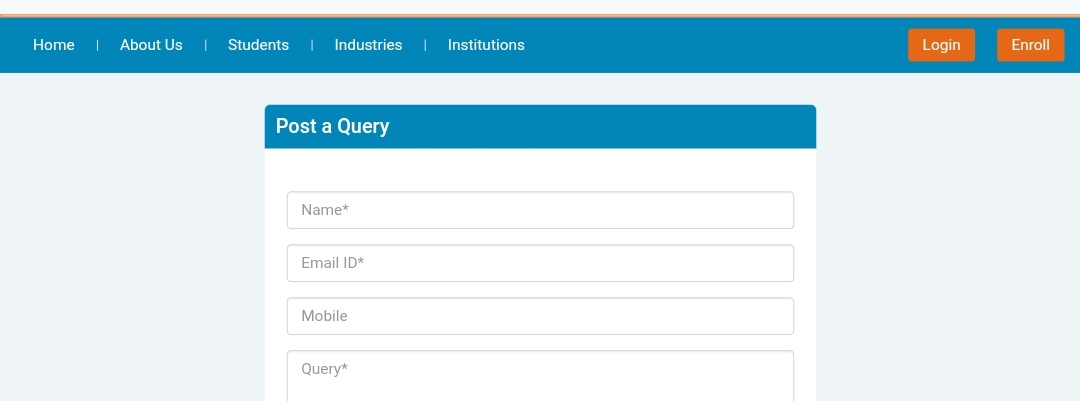This screenshot has width=1080, height=401.
Task: Click the divider between Students and Industries
Action: [312, 45]
